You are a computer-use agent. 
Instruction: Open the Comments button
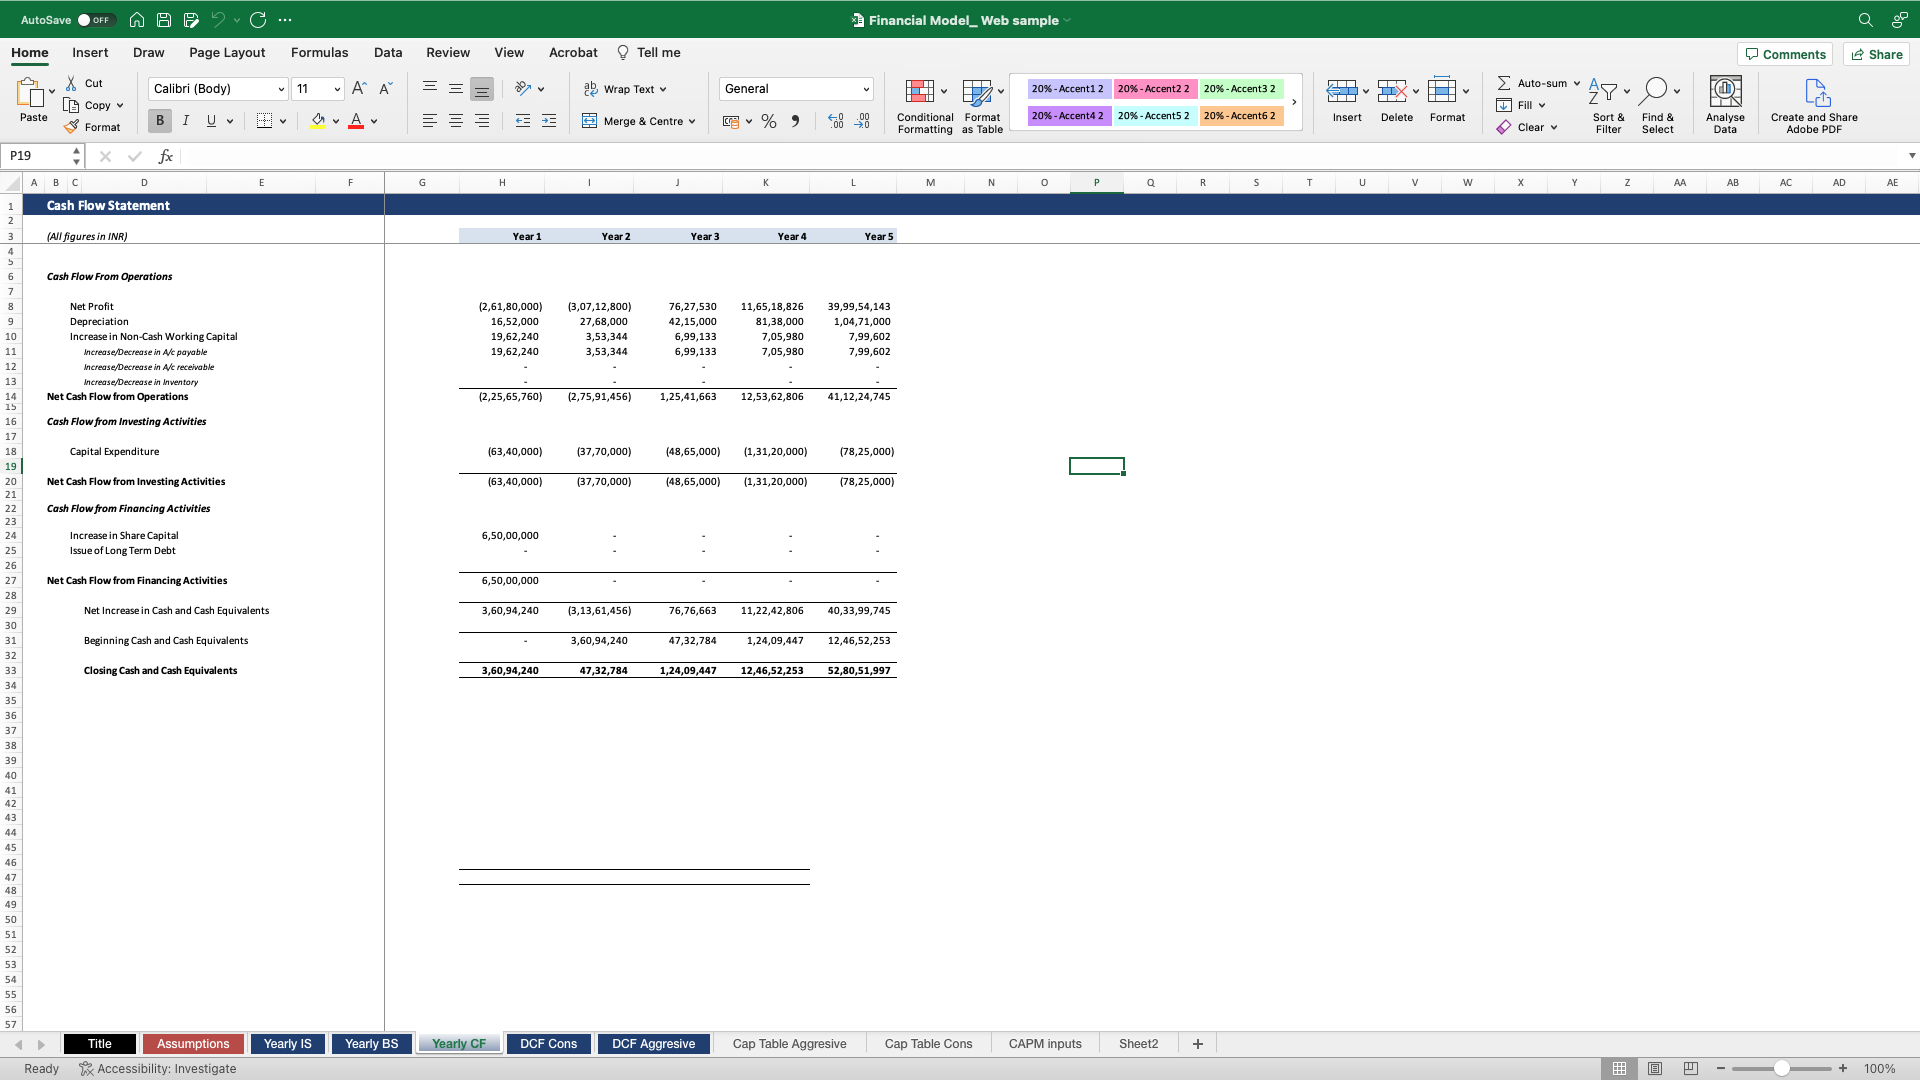(1785, 54)
